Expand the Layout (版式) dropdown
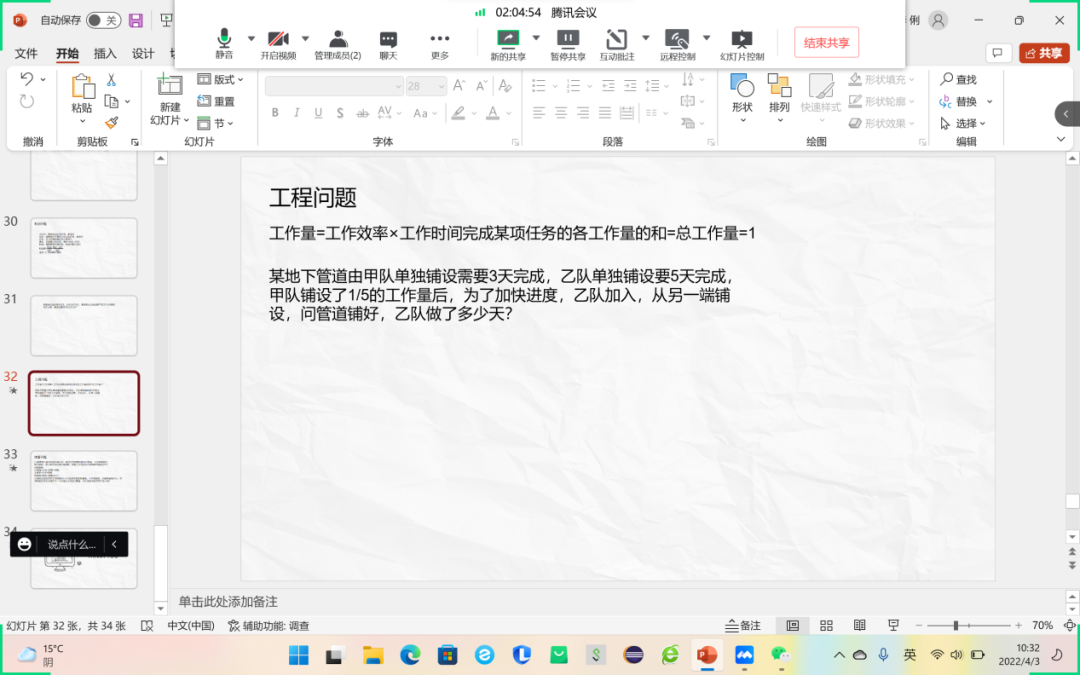This screenshot has height=675, width=1080. pos(222,79)
